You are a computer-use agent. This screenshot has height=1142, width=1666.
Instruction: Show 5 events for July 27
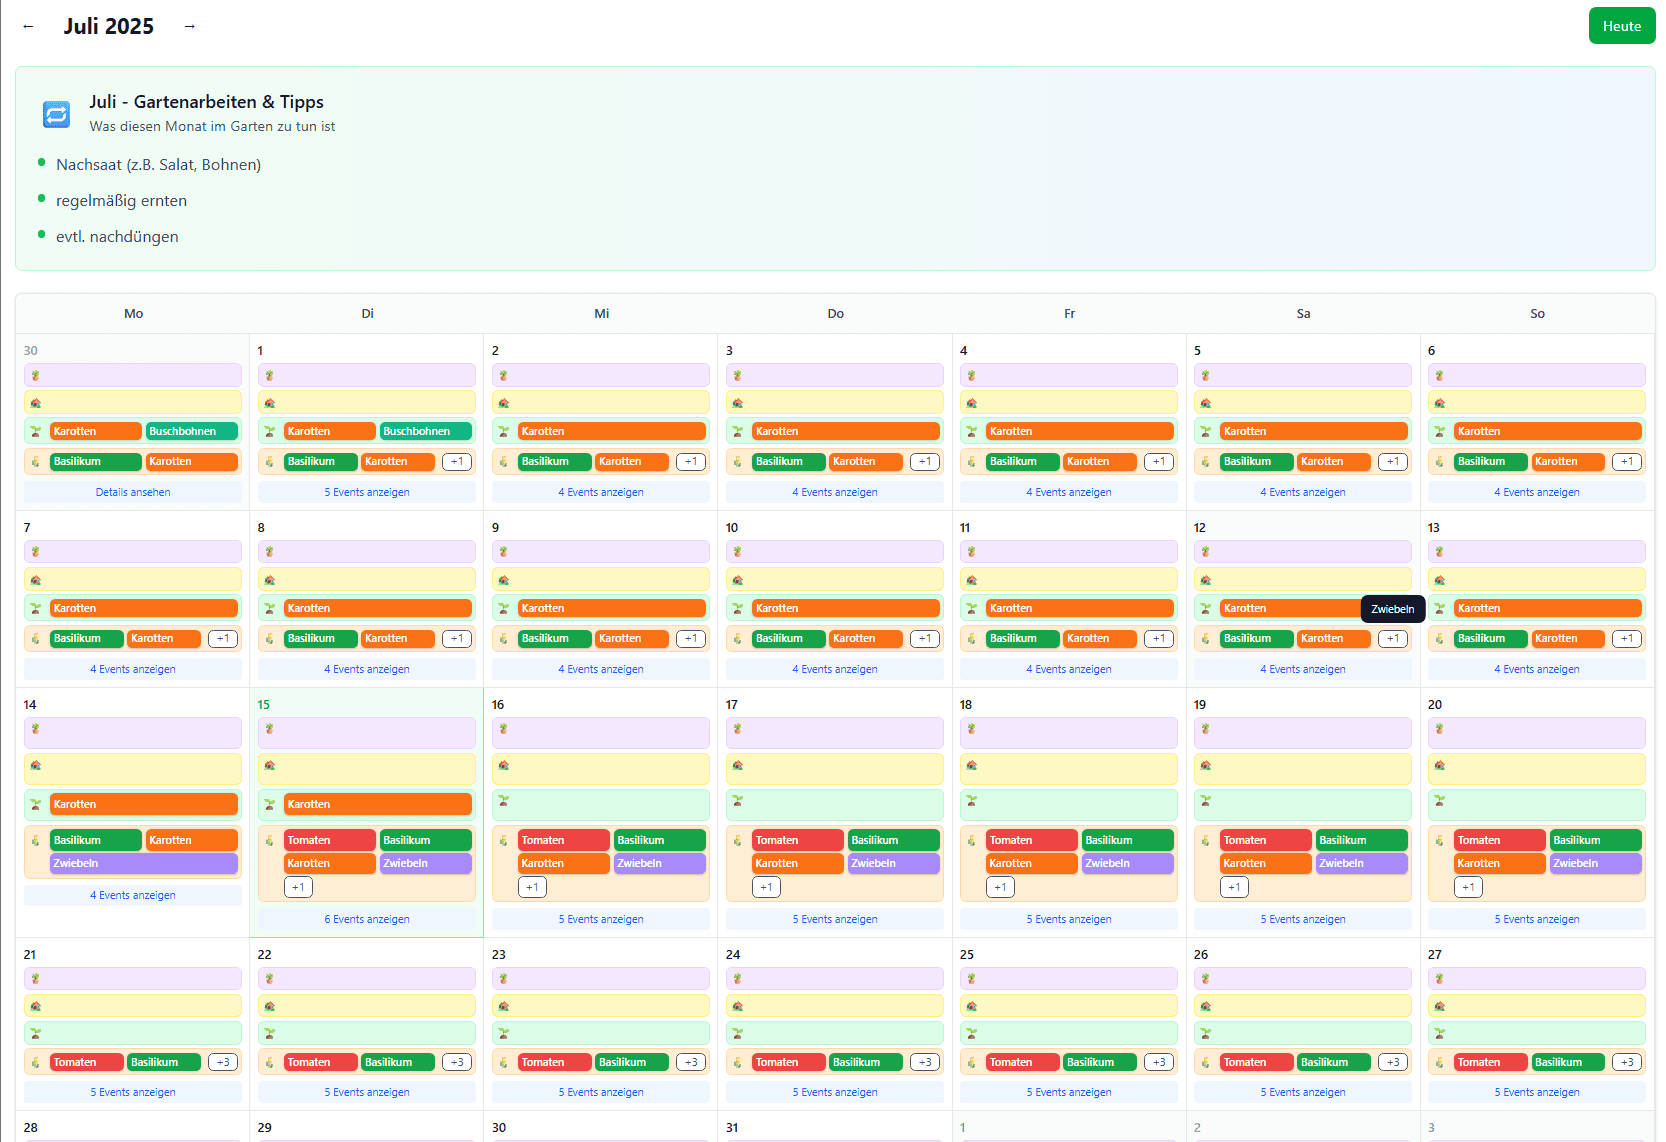tap(1536, 1092)
